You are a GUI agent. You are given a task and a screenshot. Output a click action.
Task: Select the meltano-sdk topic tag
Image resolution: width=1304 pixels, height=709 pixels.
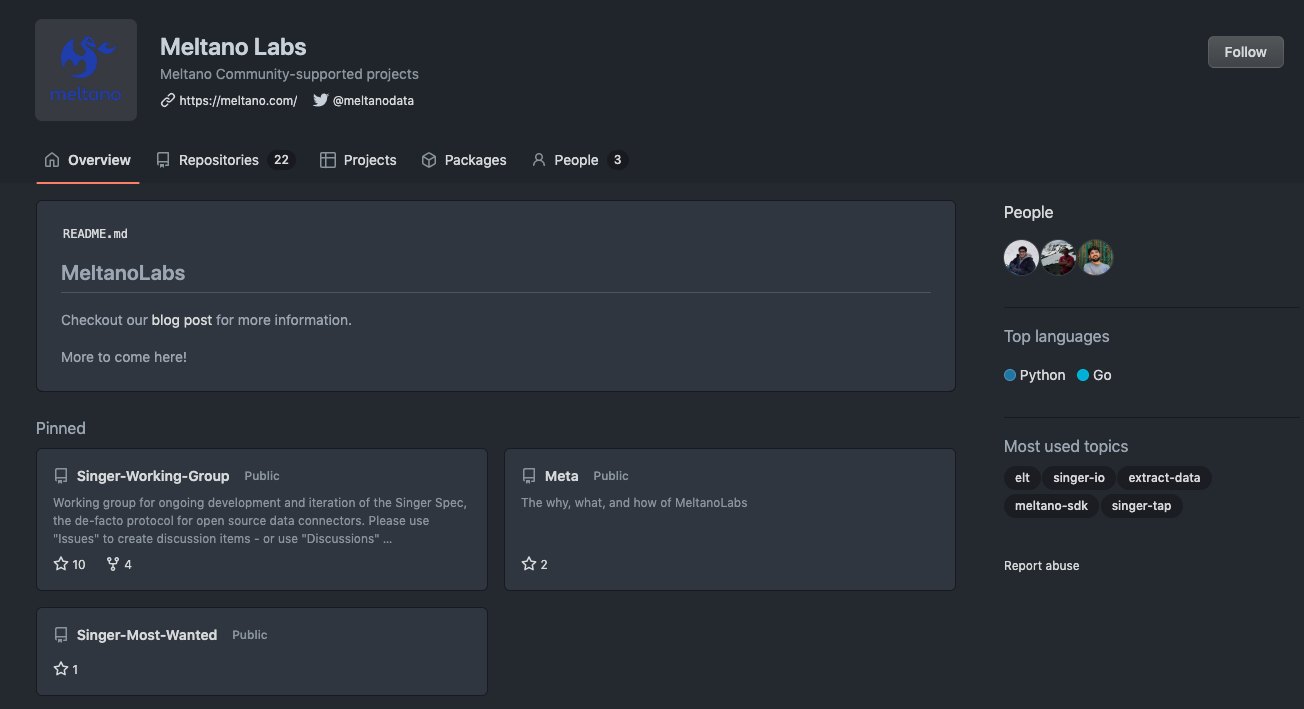point(1051,506)
